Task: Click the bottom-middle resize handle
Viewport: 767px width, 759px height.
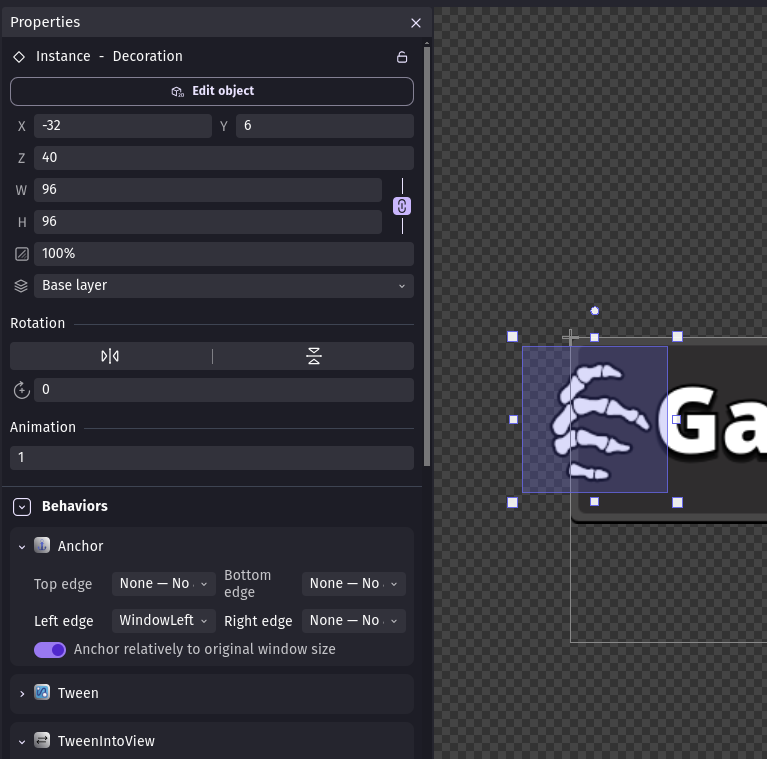Action: point(594,501)
